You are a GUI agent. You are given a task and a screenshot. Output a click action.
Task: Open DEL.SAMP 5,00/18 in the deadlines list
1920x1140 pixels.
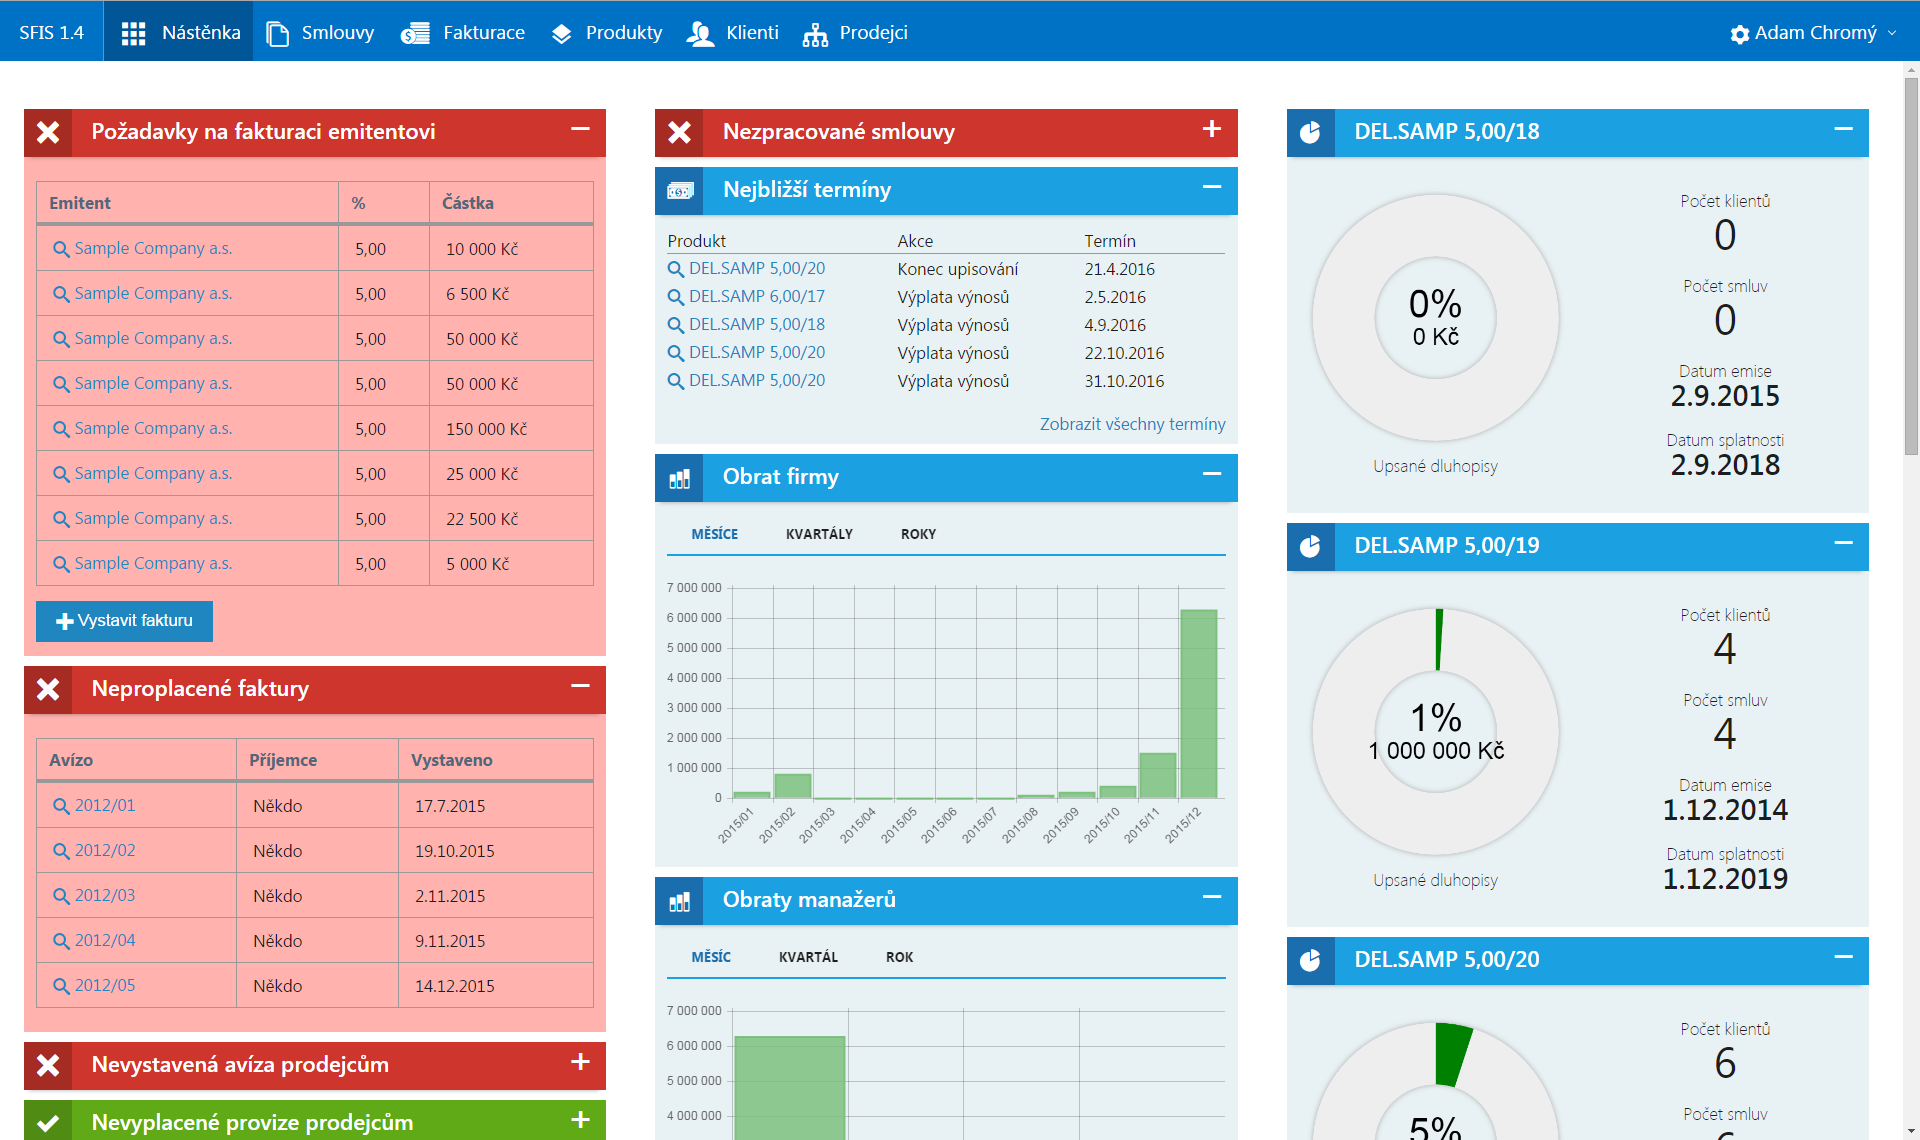tap(746, 325)
